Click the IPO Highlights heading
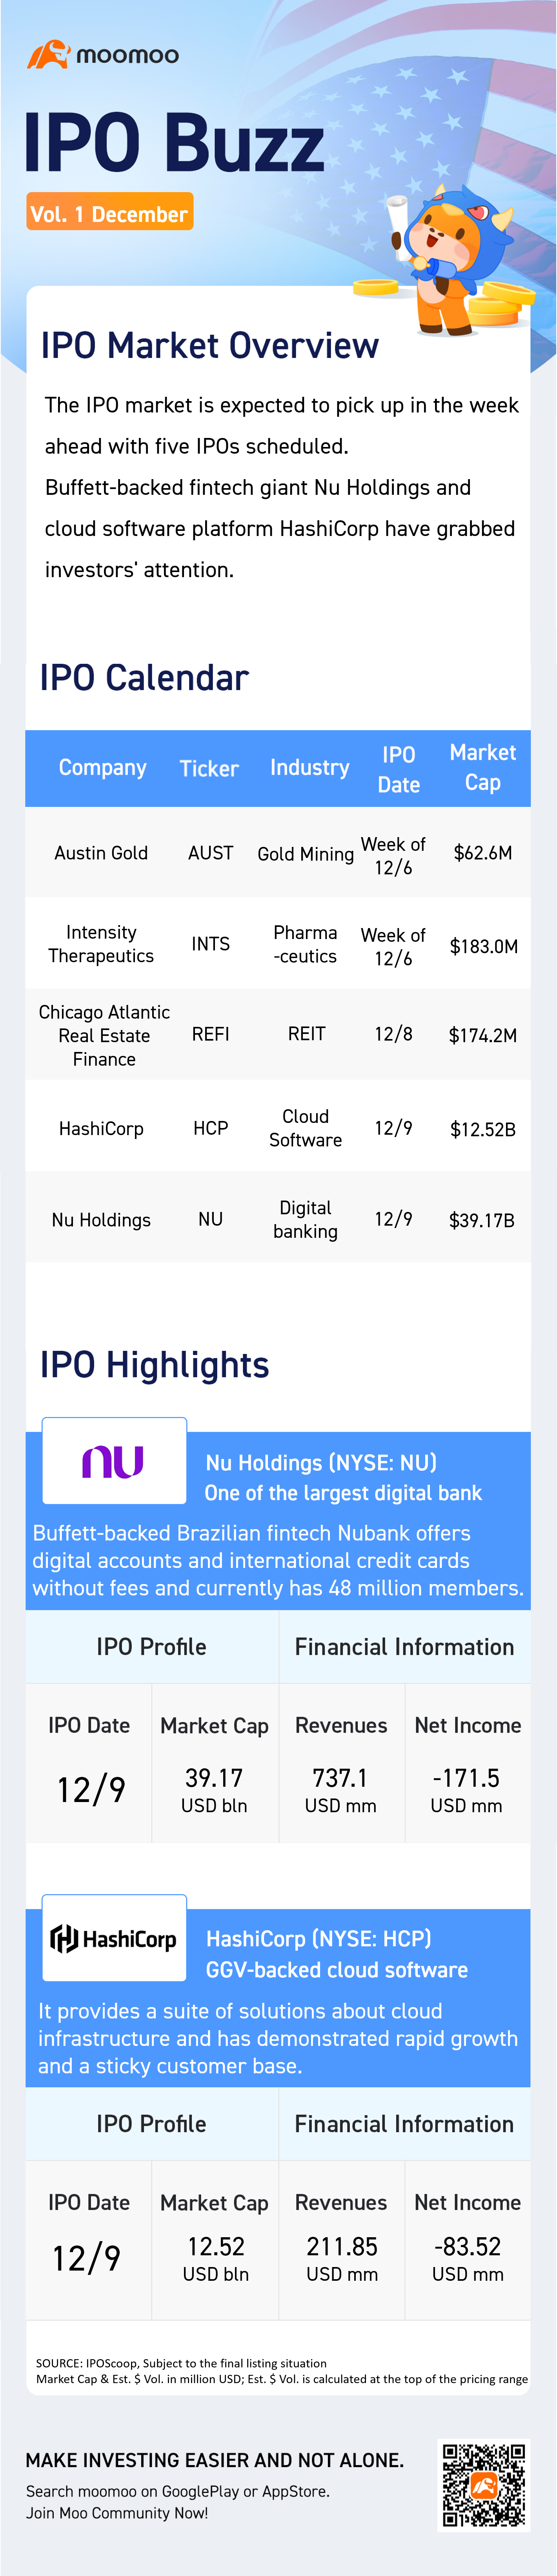This screenshot has width=557, height=2576. 154,1365
